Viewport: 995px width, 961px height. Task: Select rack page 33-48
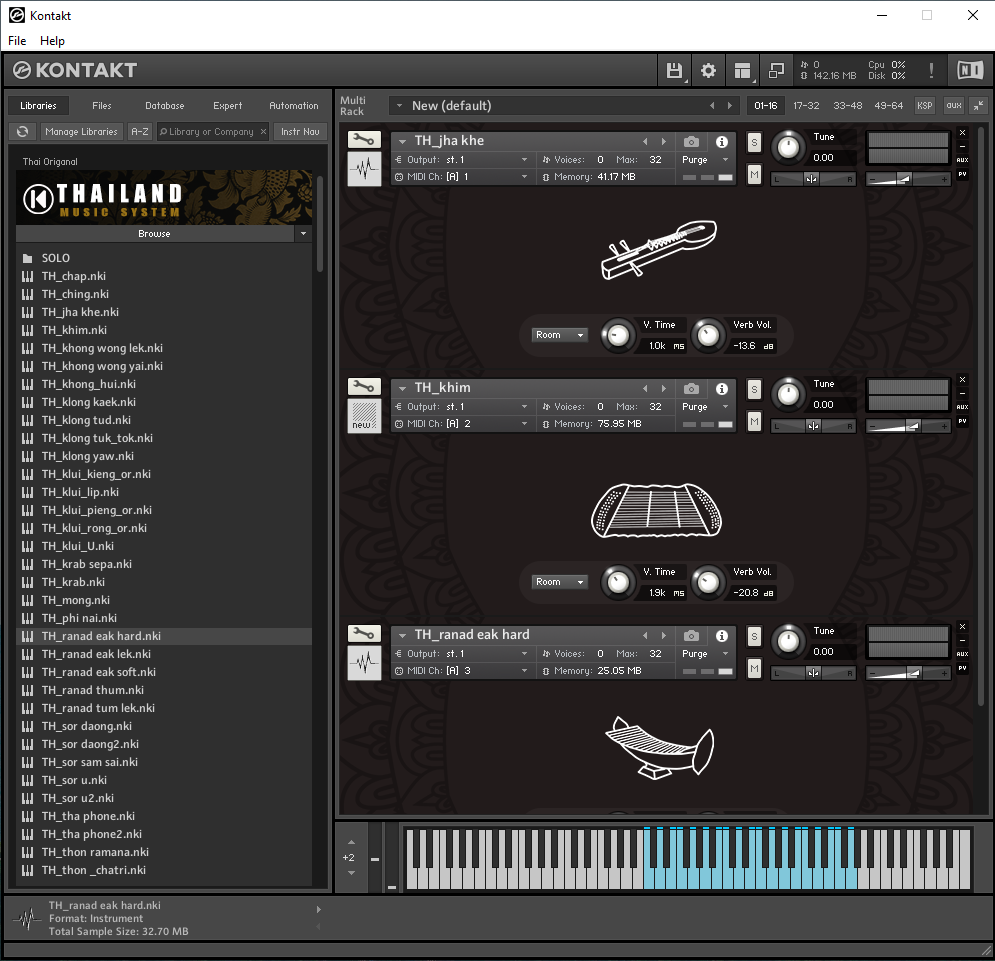click(x=847, y=106)
